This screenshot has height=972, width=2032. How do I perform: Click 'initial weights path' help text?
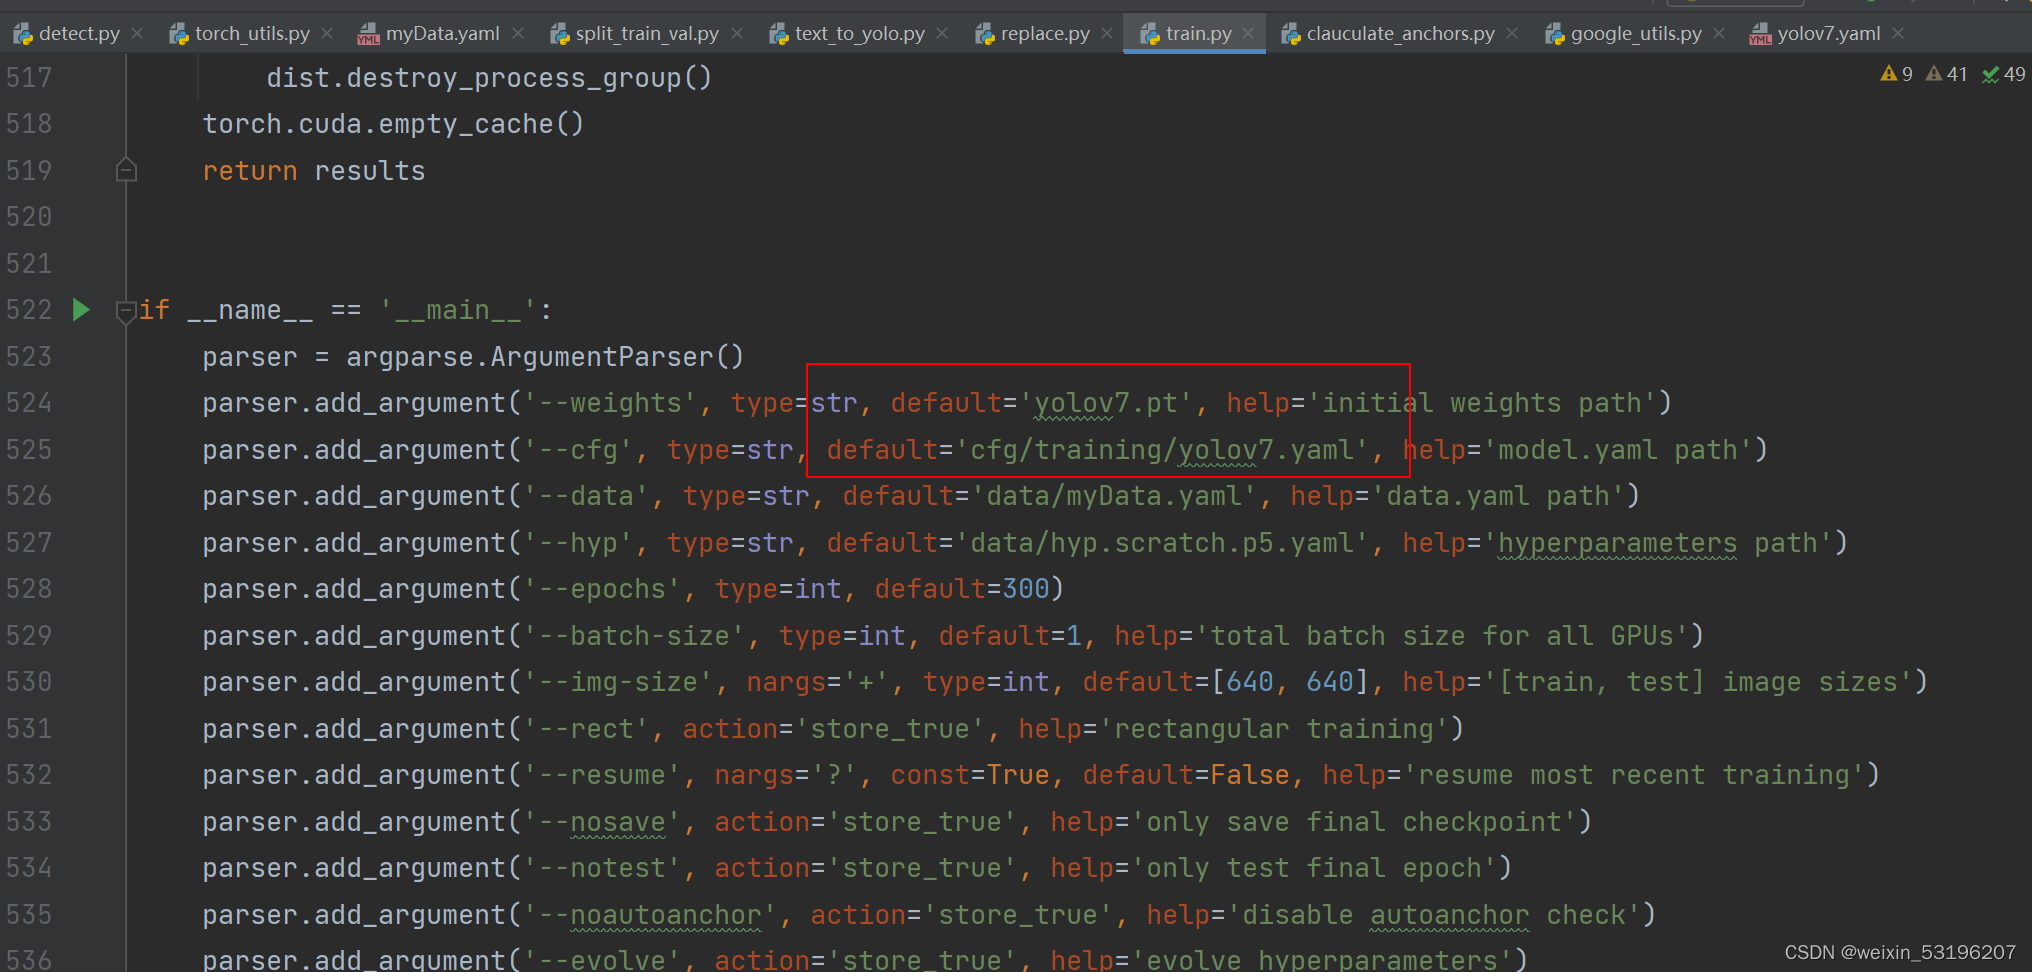tap(1482, 403)
